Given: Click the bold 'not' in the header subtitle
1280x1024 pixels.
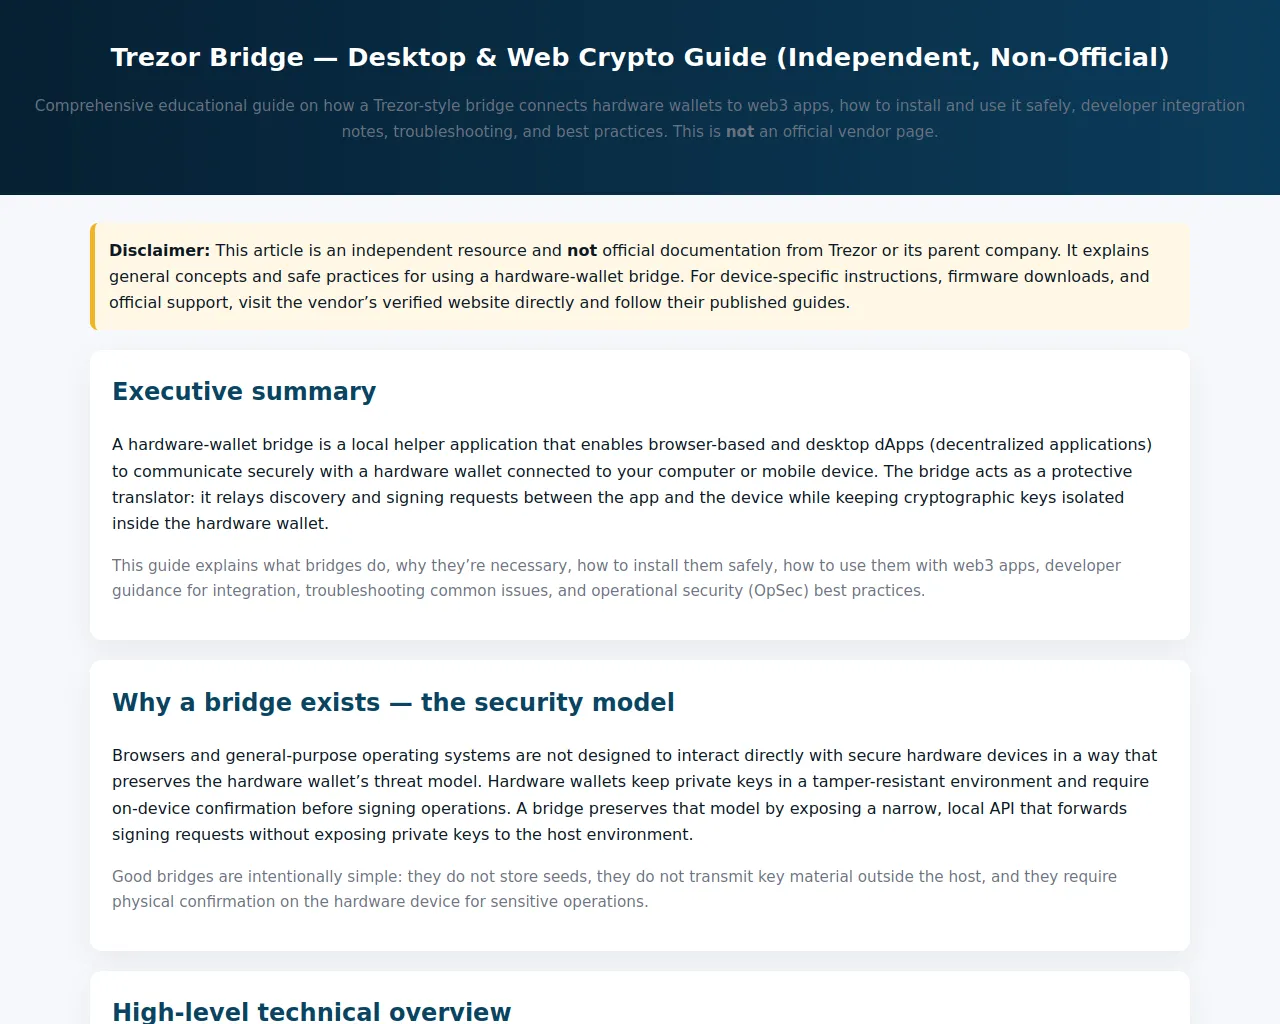Looking at the screenshot, I should click(x=740, y=131).
